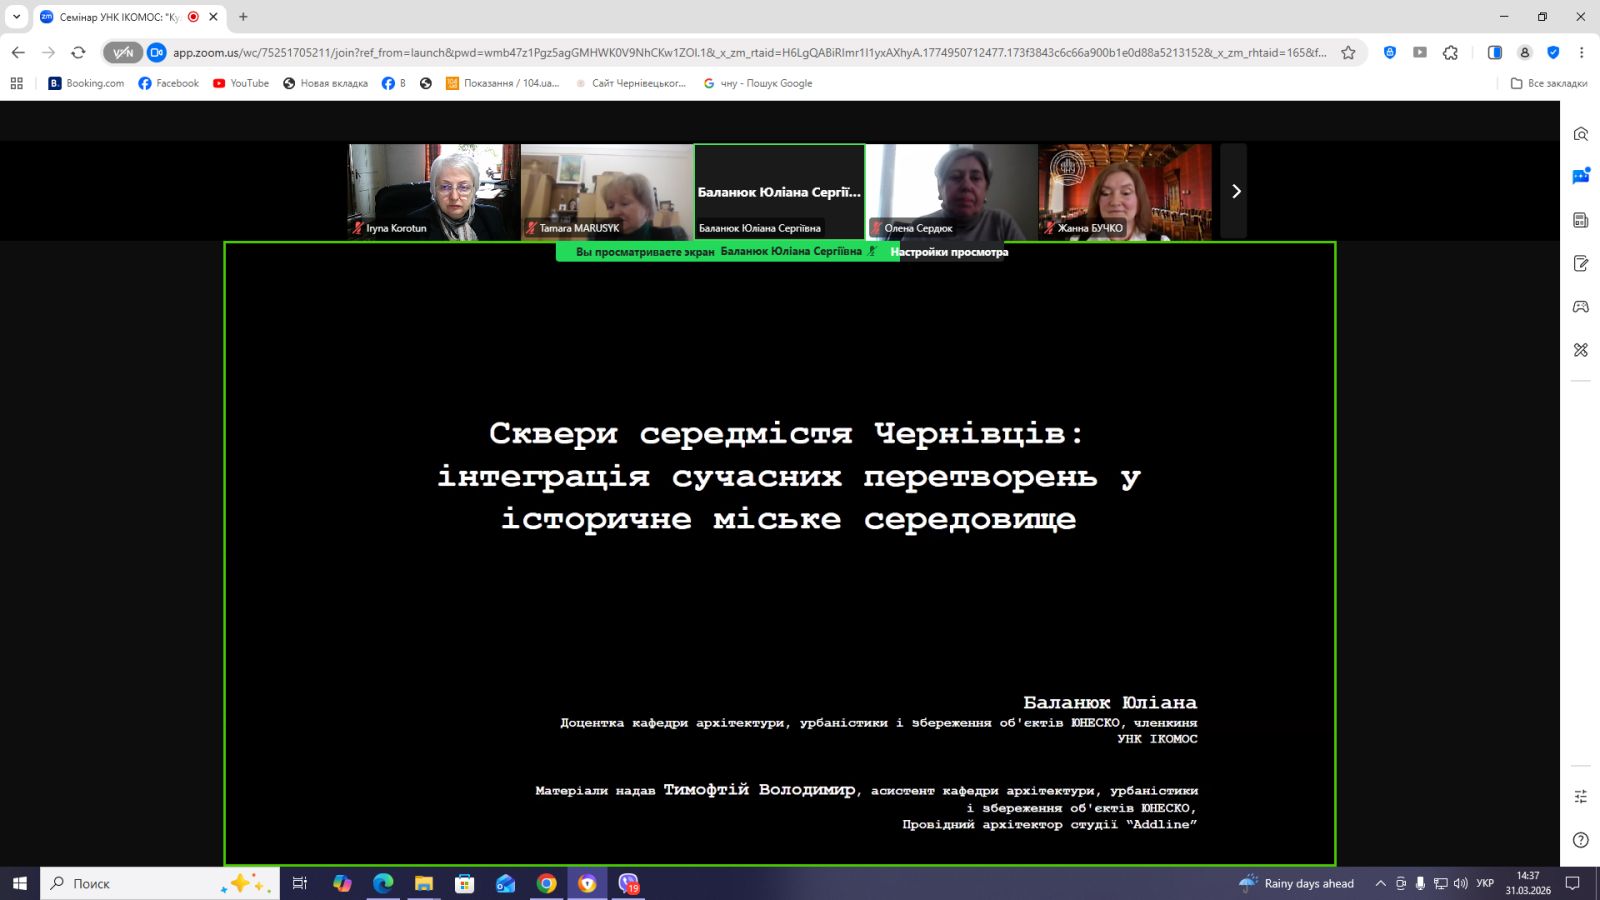Open the sidebar gamepad icon
Viewport: 1600px width, 900px height.
(1581, 306)
